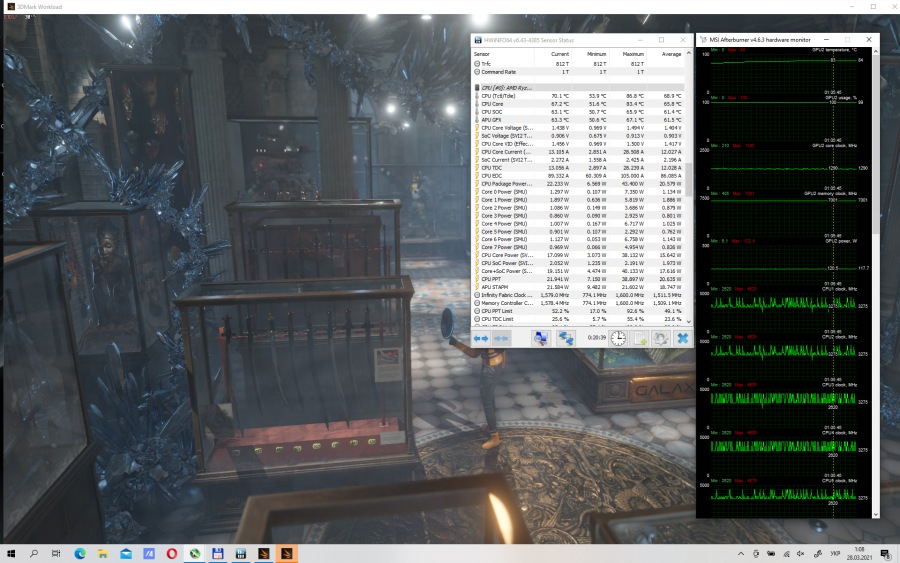Click the CPU1 clock graph in Afterburner

(x=785, y=310)
